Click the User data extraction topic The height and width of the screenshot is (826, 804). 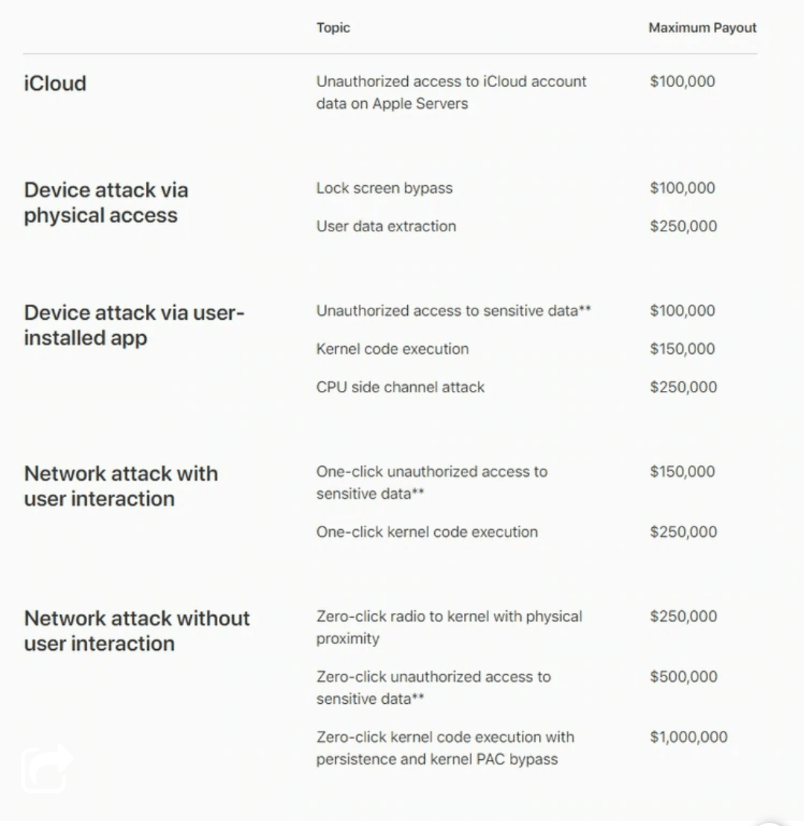(386, 226)
